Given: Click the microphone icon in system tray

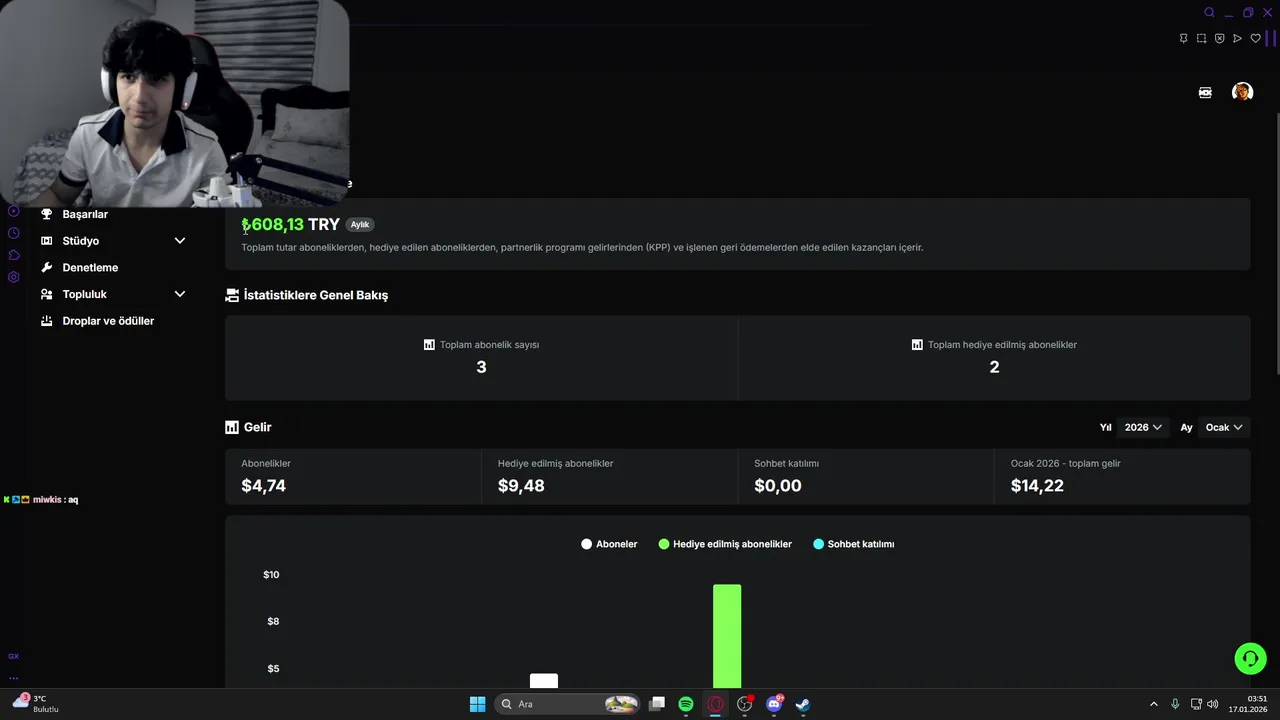Looking at the screenshot, I should click(1175, 704).
